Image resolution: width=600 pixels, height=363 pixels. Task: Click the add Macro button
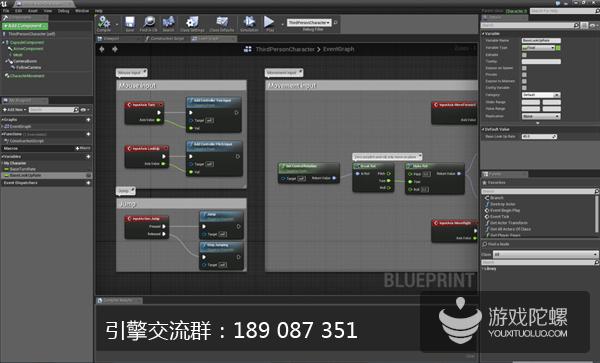(83, 148)
